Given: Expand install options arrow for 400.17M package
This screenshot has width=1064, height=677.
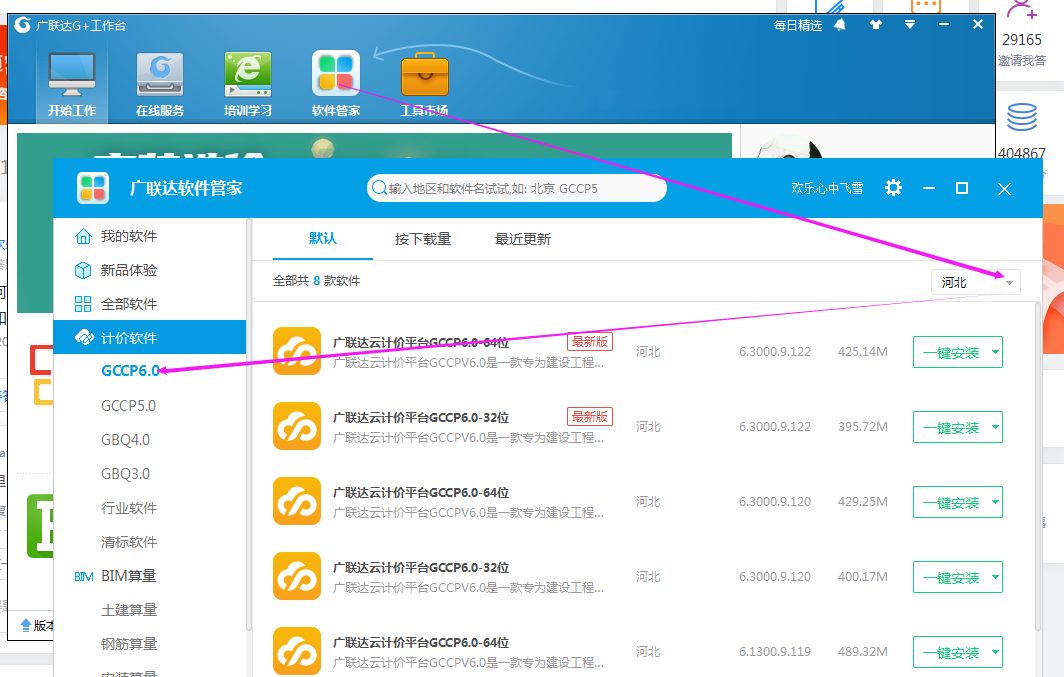Looking at the screenshot, I should pyautogui.click(x=995, y=577).
